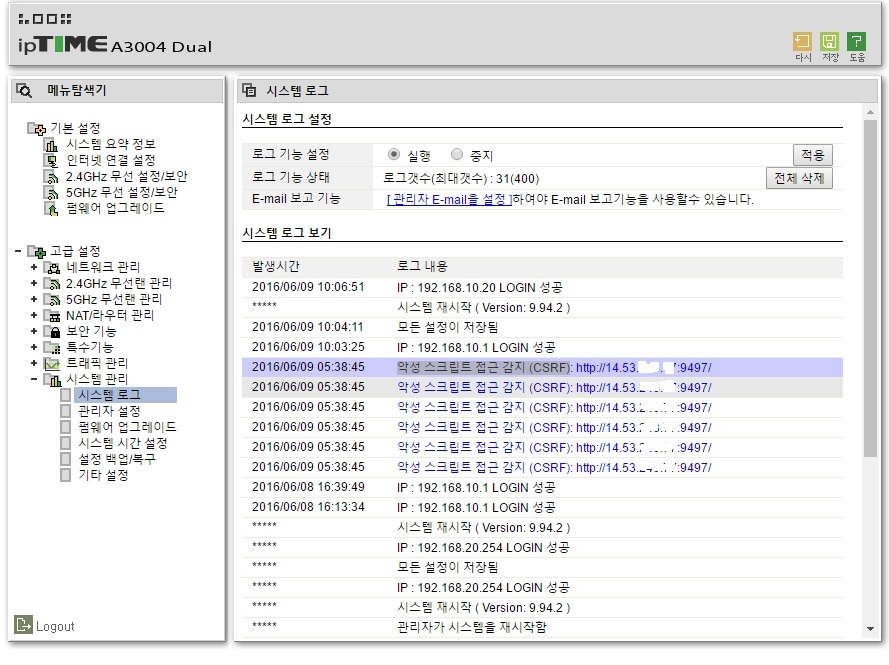Viewport: 889px width, 665px height.
Task: Select the 실행 radio button
Action: click(393, 154)
